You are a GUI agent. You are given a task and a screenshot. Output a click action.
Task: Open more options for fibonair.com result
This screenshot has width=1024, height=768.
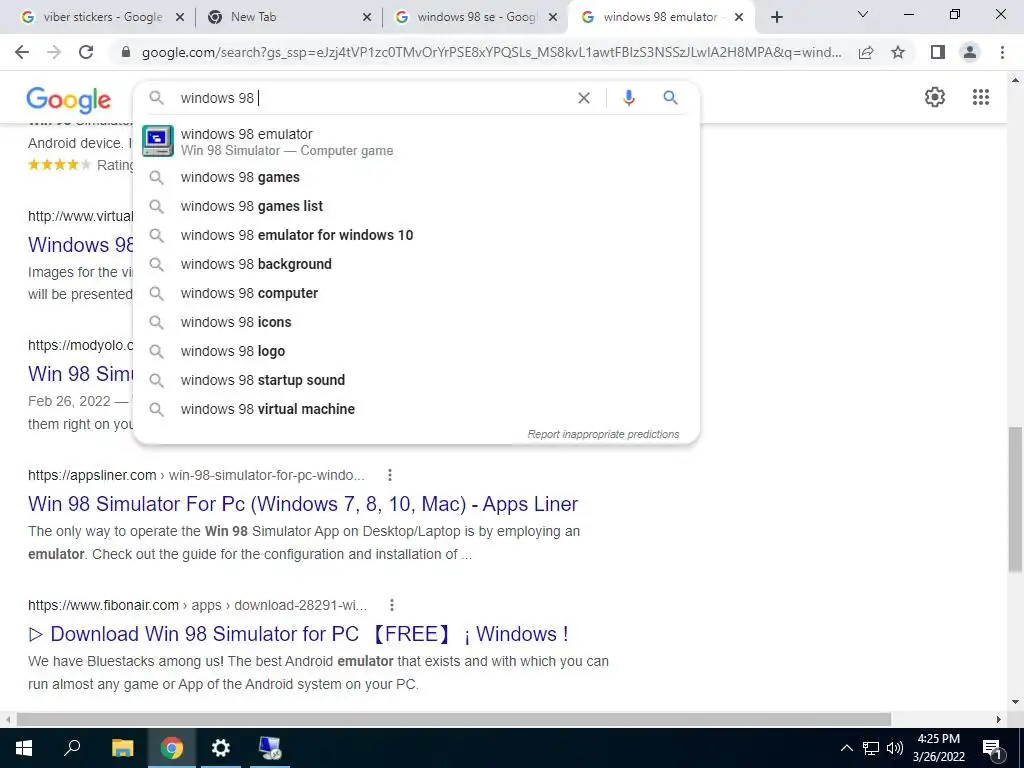[x=392, y=605]
